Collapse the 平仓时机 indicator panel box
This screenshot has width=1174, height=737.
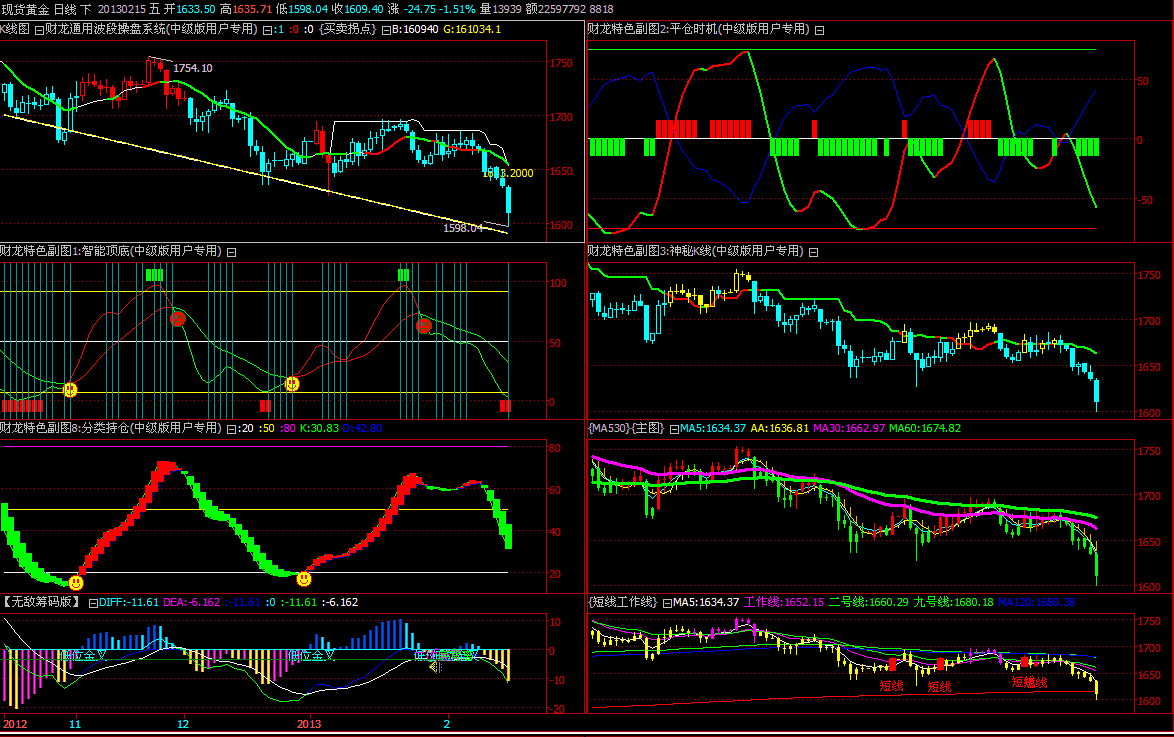point(820,30)
